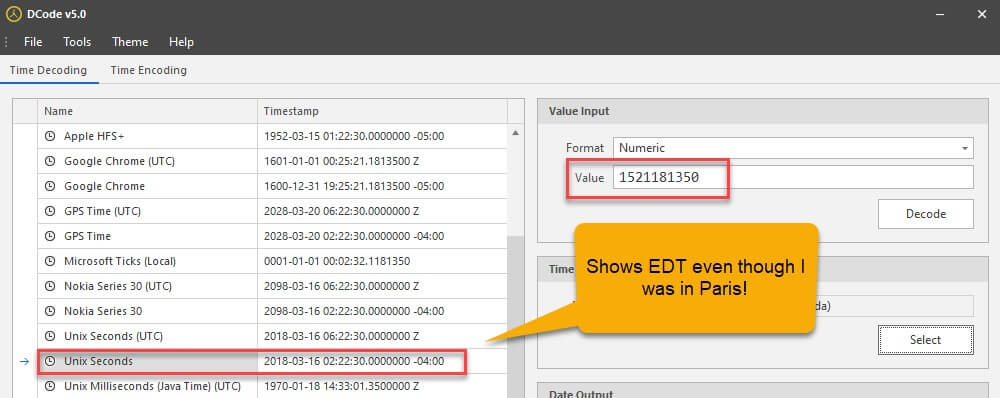Open the Theme menu
Viewport: 1000px width, 398px height.
click(x=130, y=42)
